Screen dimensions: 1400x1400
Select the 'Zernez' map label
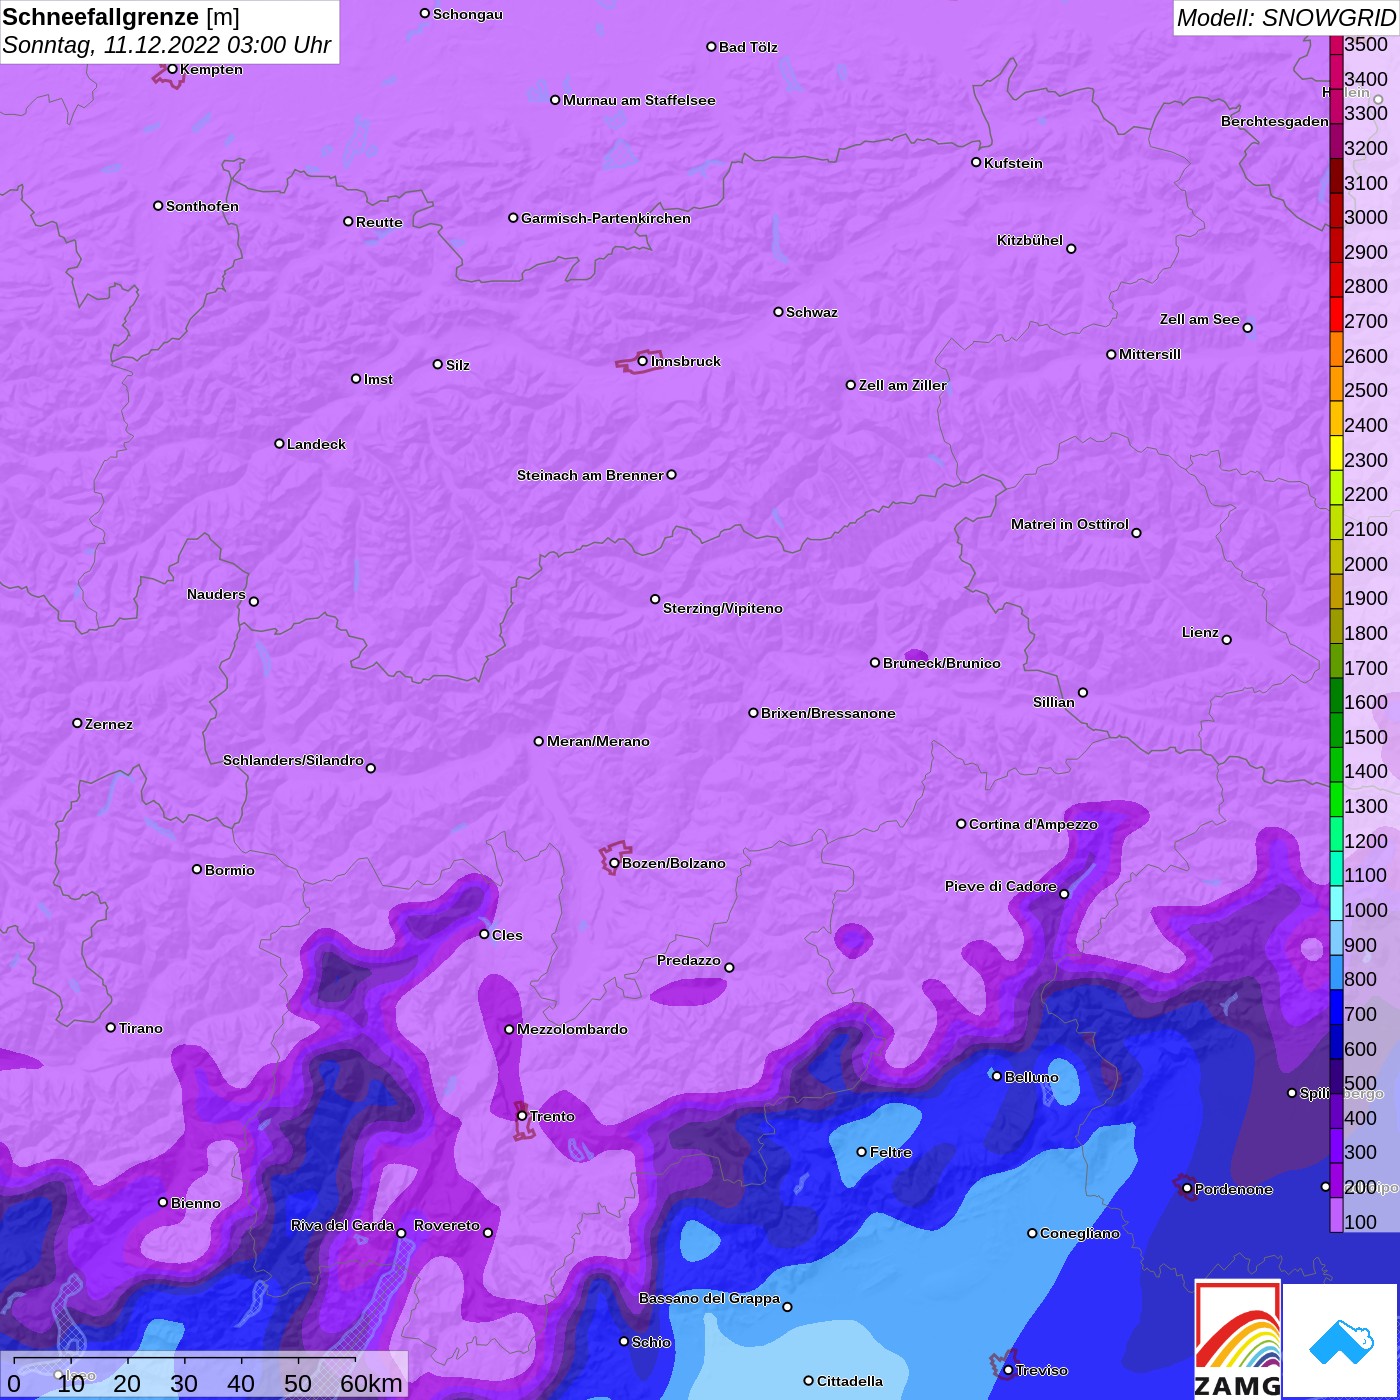click(109, 724)
